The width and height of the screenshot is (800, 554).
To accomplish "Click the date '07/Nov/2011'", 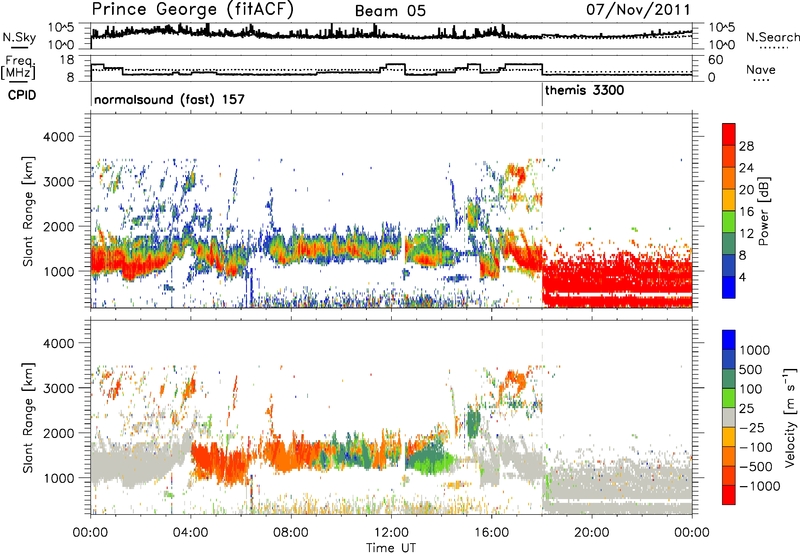I will pyautogui.click(x=638, y=10).
